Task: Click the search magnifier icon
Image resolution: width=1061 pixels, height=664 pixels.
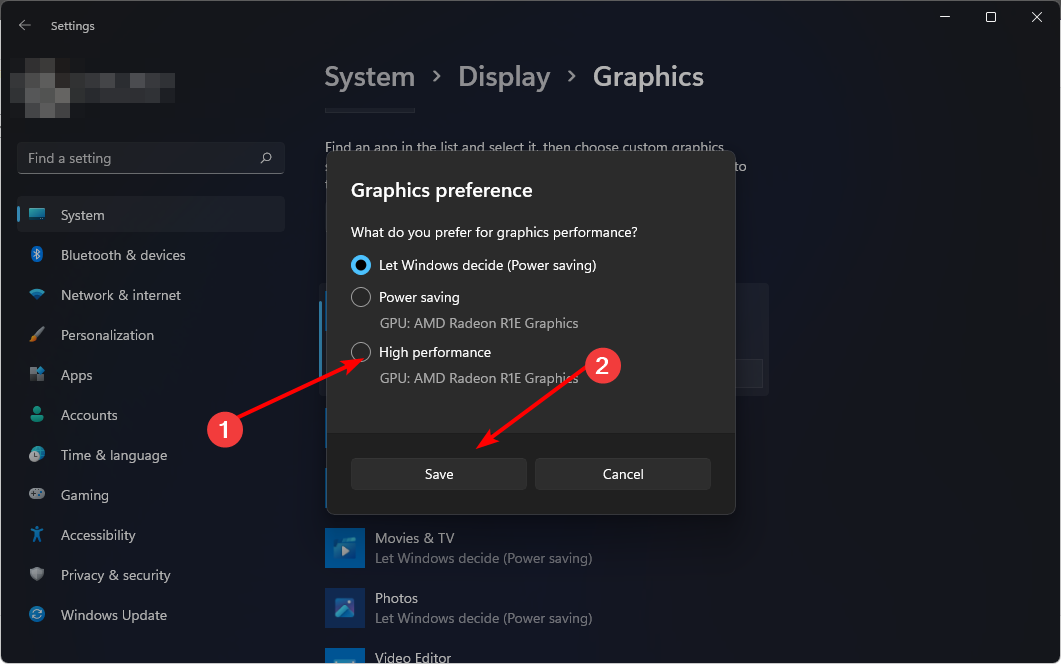Action: coord(266,158)
